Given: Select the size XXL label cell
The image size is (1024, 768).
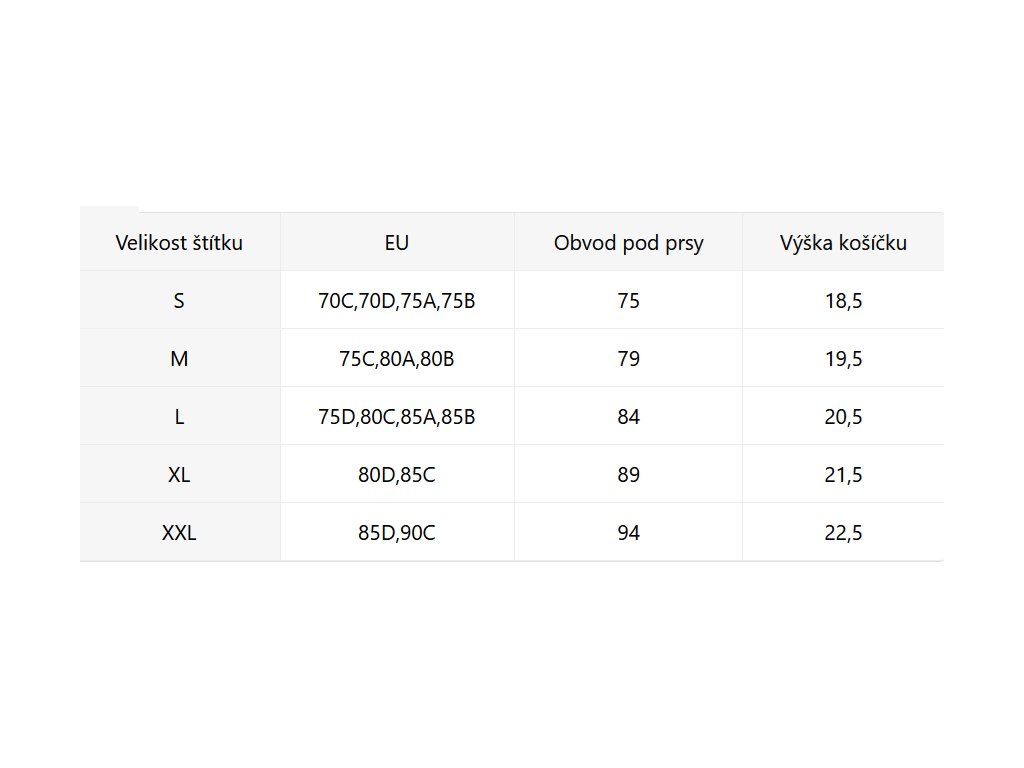Looking at the screenshot, I should click(179, 533).
